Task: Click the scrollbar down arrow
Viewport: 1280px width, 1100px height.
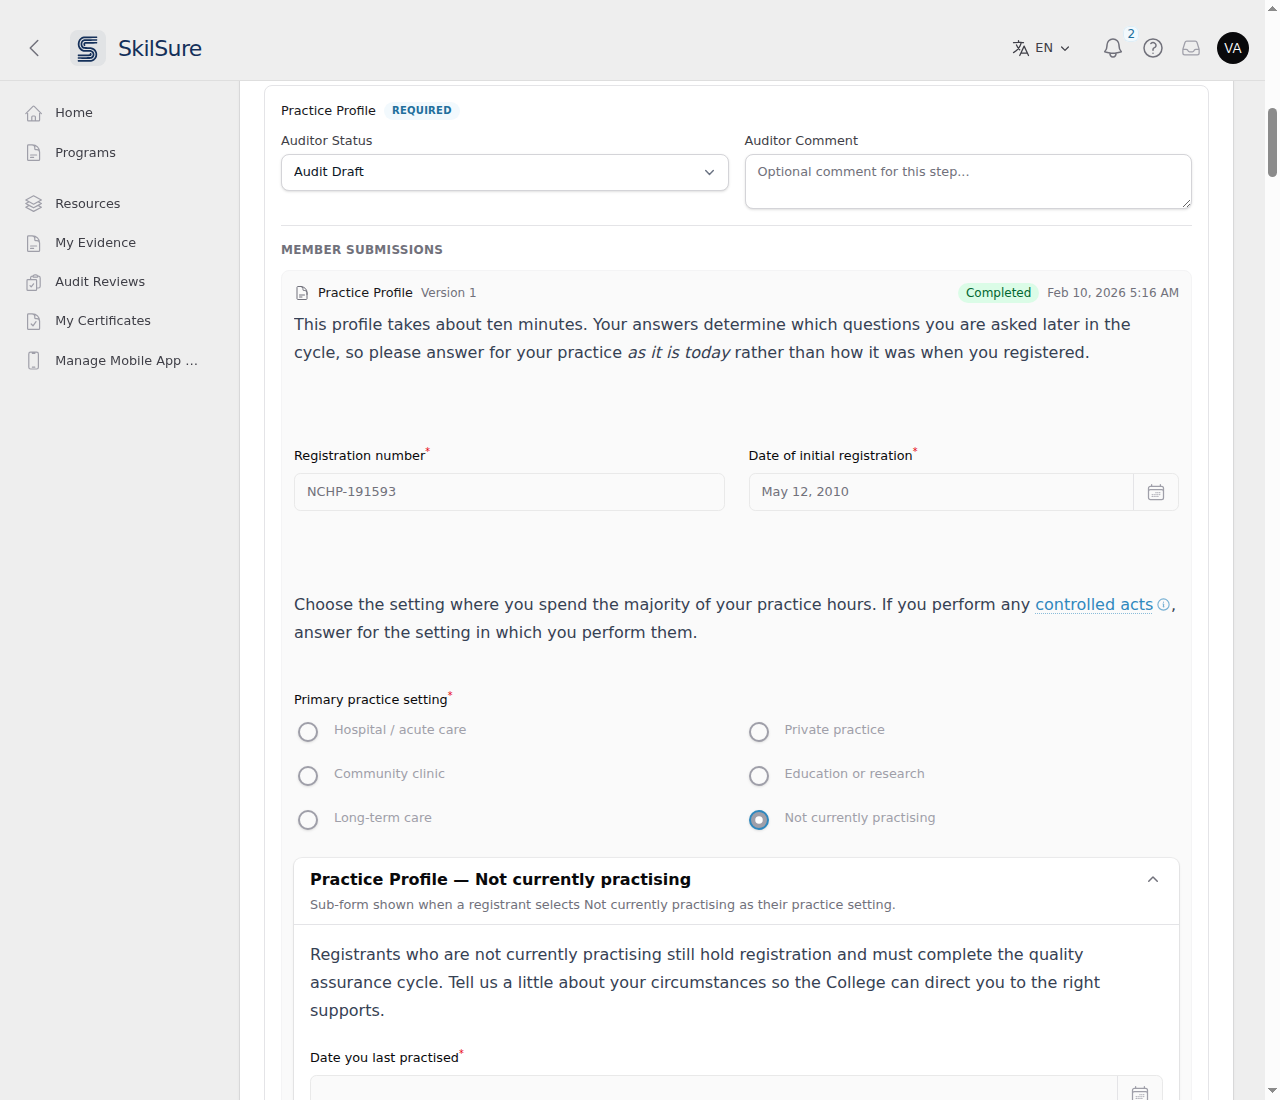Action: click(x=1272, y=1090)
